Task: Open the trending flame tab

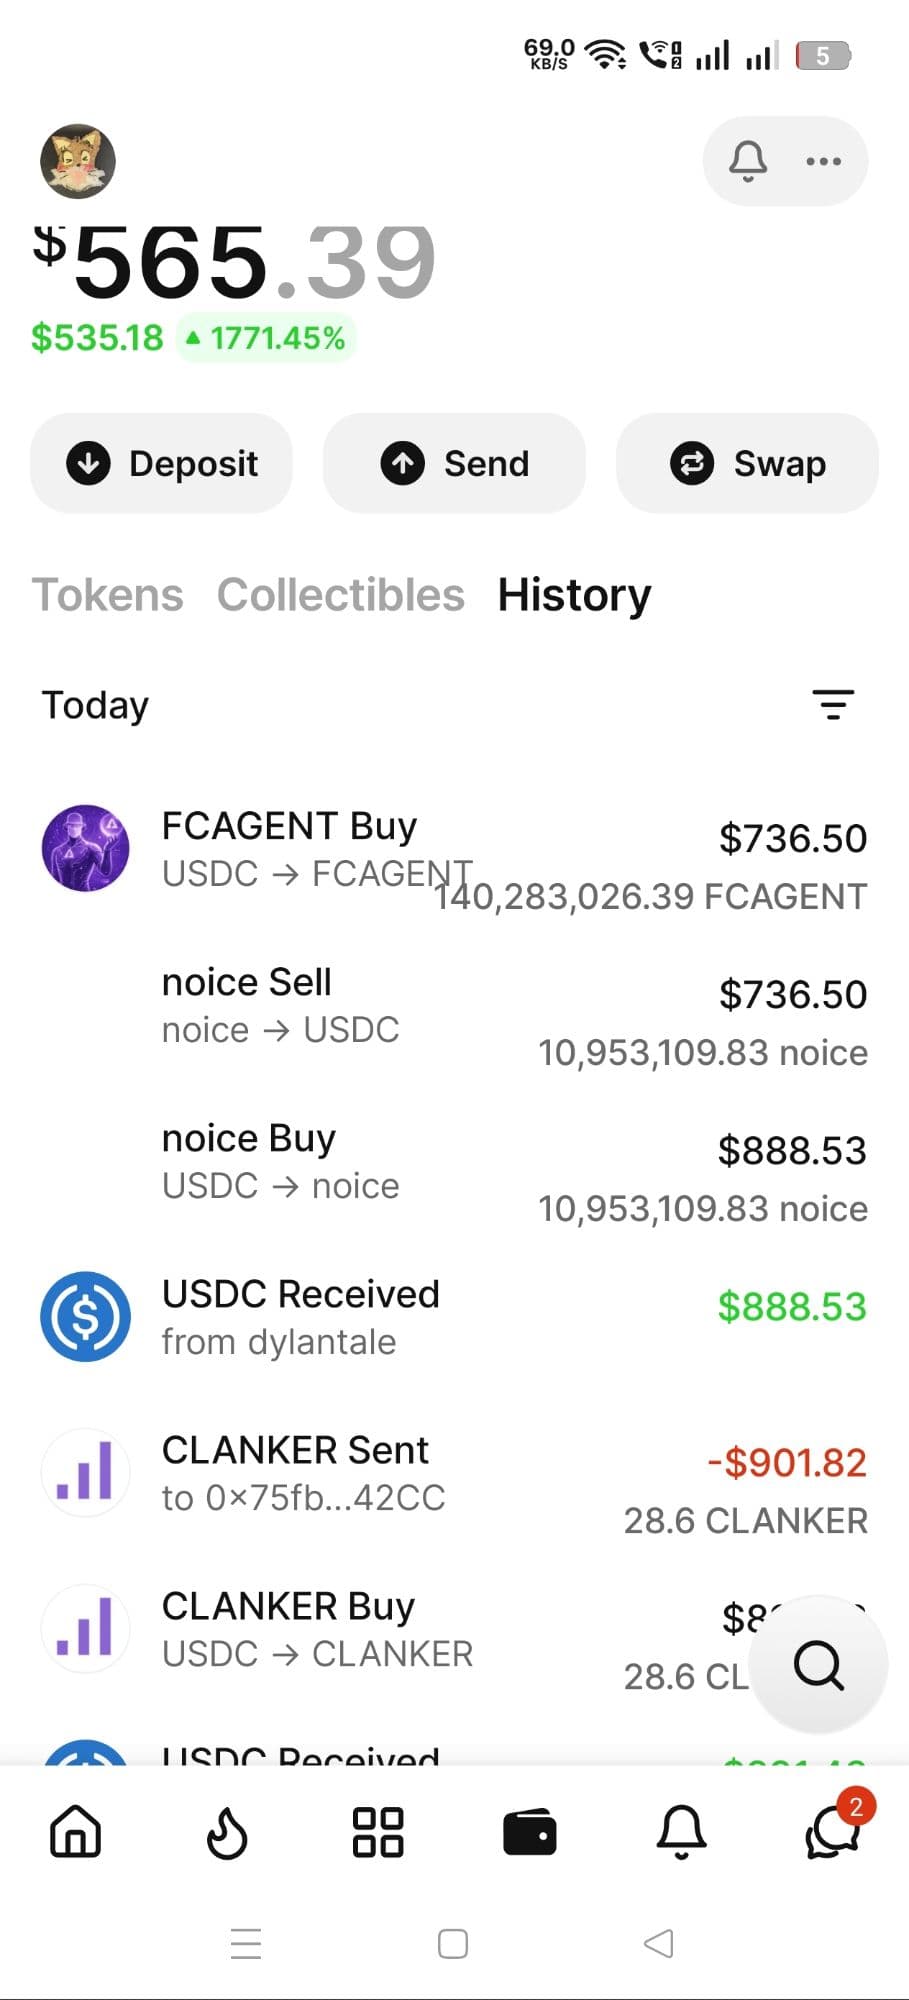Action: pos(227,1833)
